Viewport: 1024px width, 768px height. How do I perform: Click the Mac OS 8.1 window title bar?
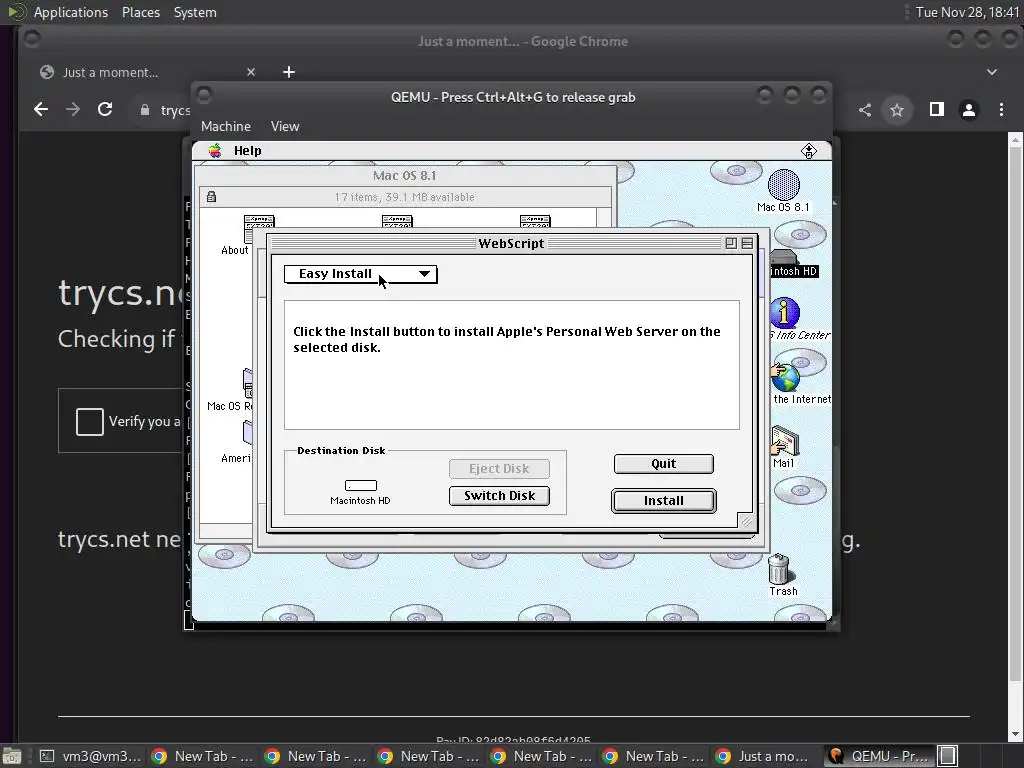point(405,176)
